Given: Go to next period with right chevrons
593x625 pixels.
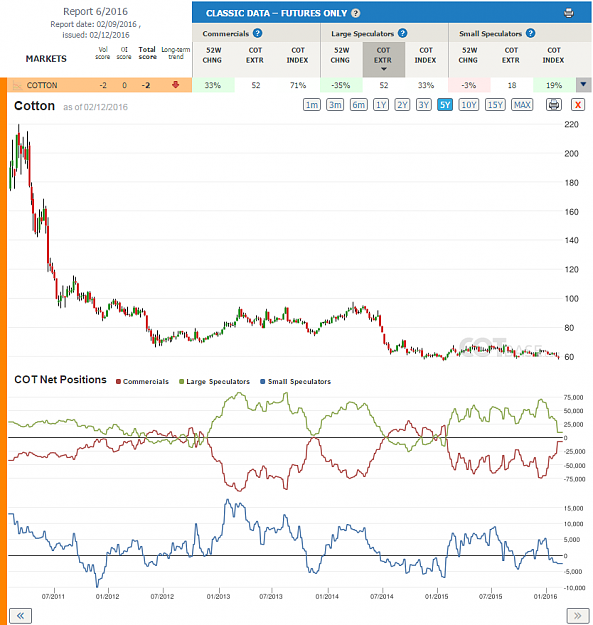Looking at the screenshot, I should pyautogui.click(x=577, y=616).
